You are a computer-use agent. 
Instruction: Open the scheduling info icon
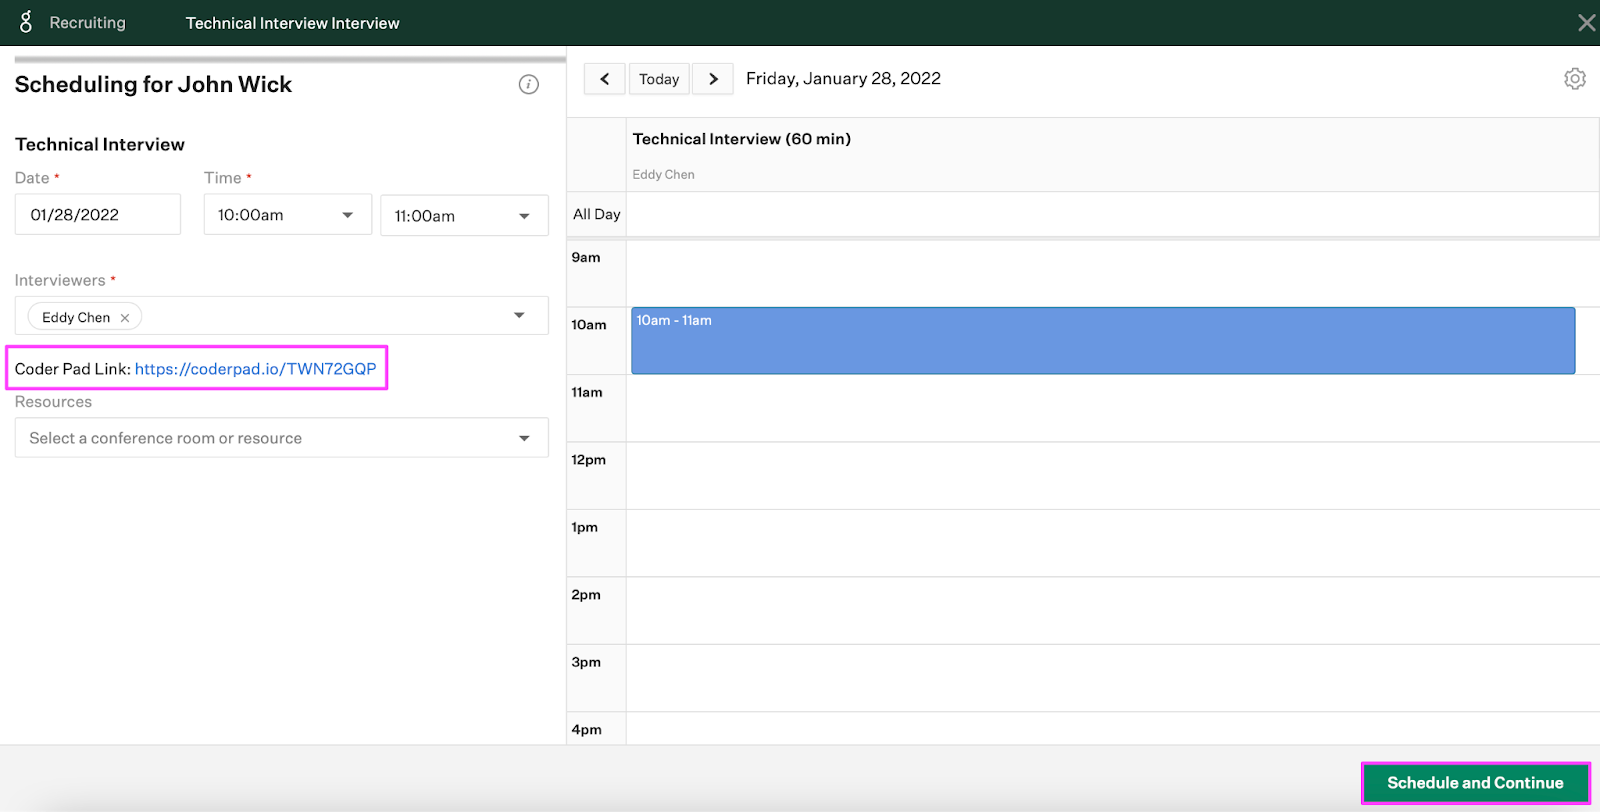(x=529, y=85)
